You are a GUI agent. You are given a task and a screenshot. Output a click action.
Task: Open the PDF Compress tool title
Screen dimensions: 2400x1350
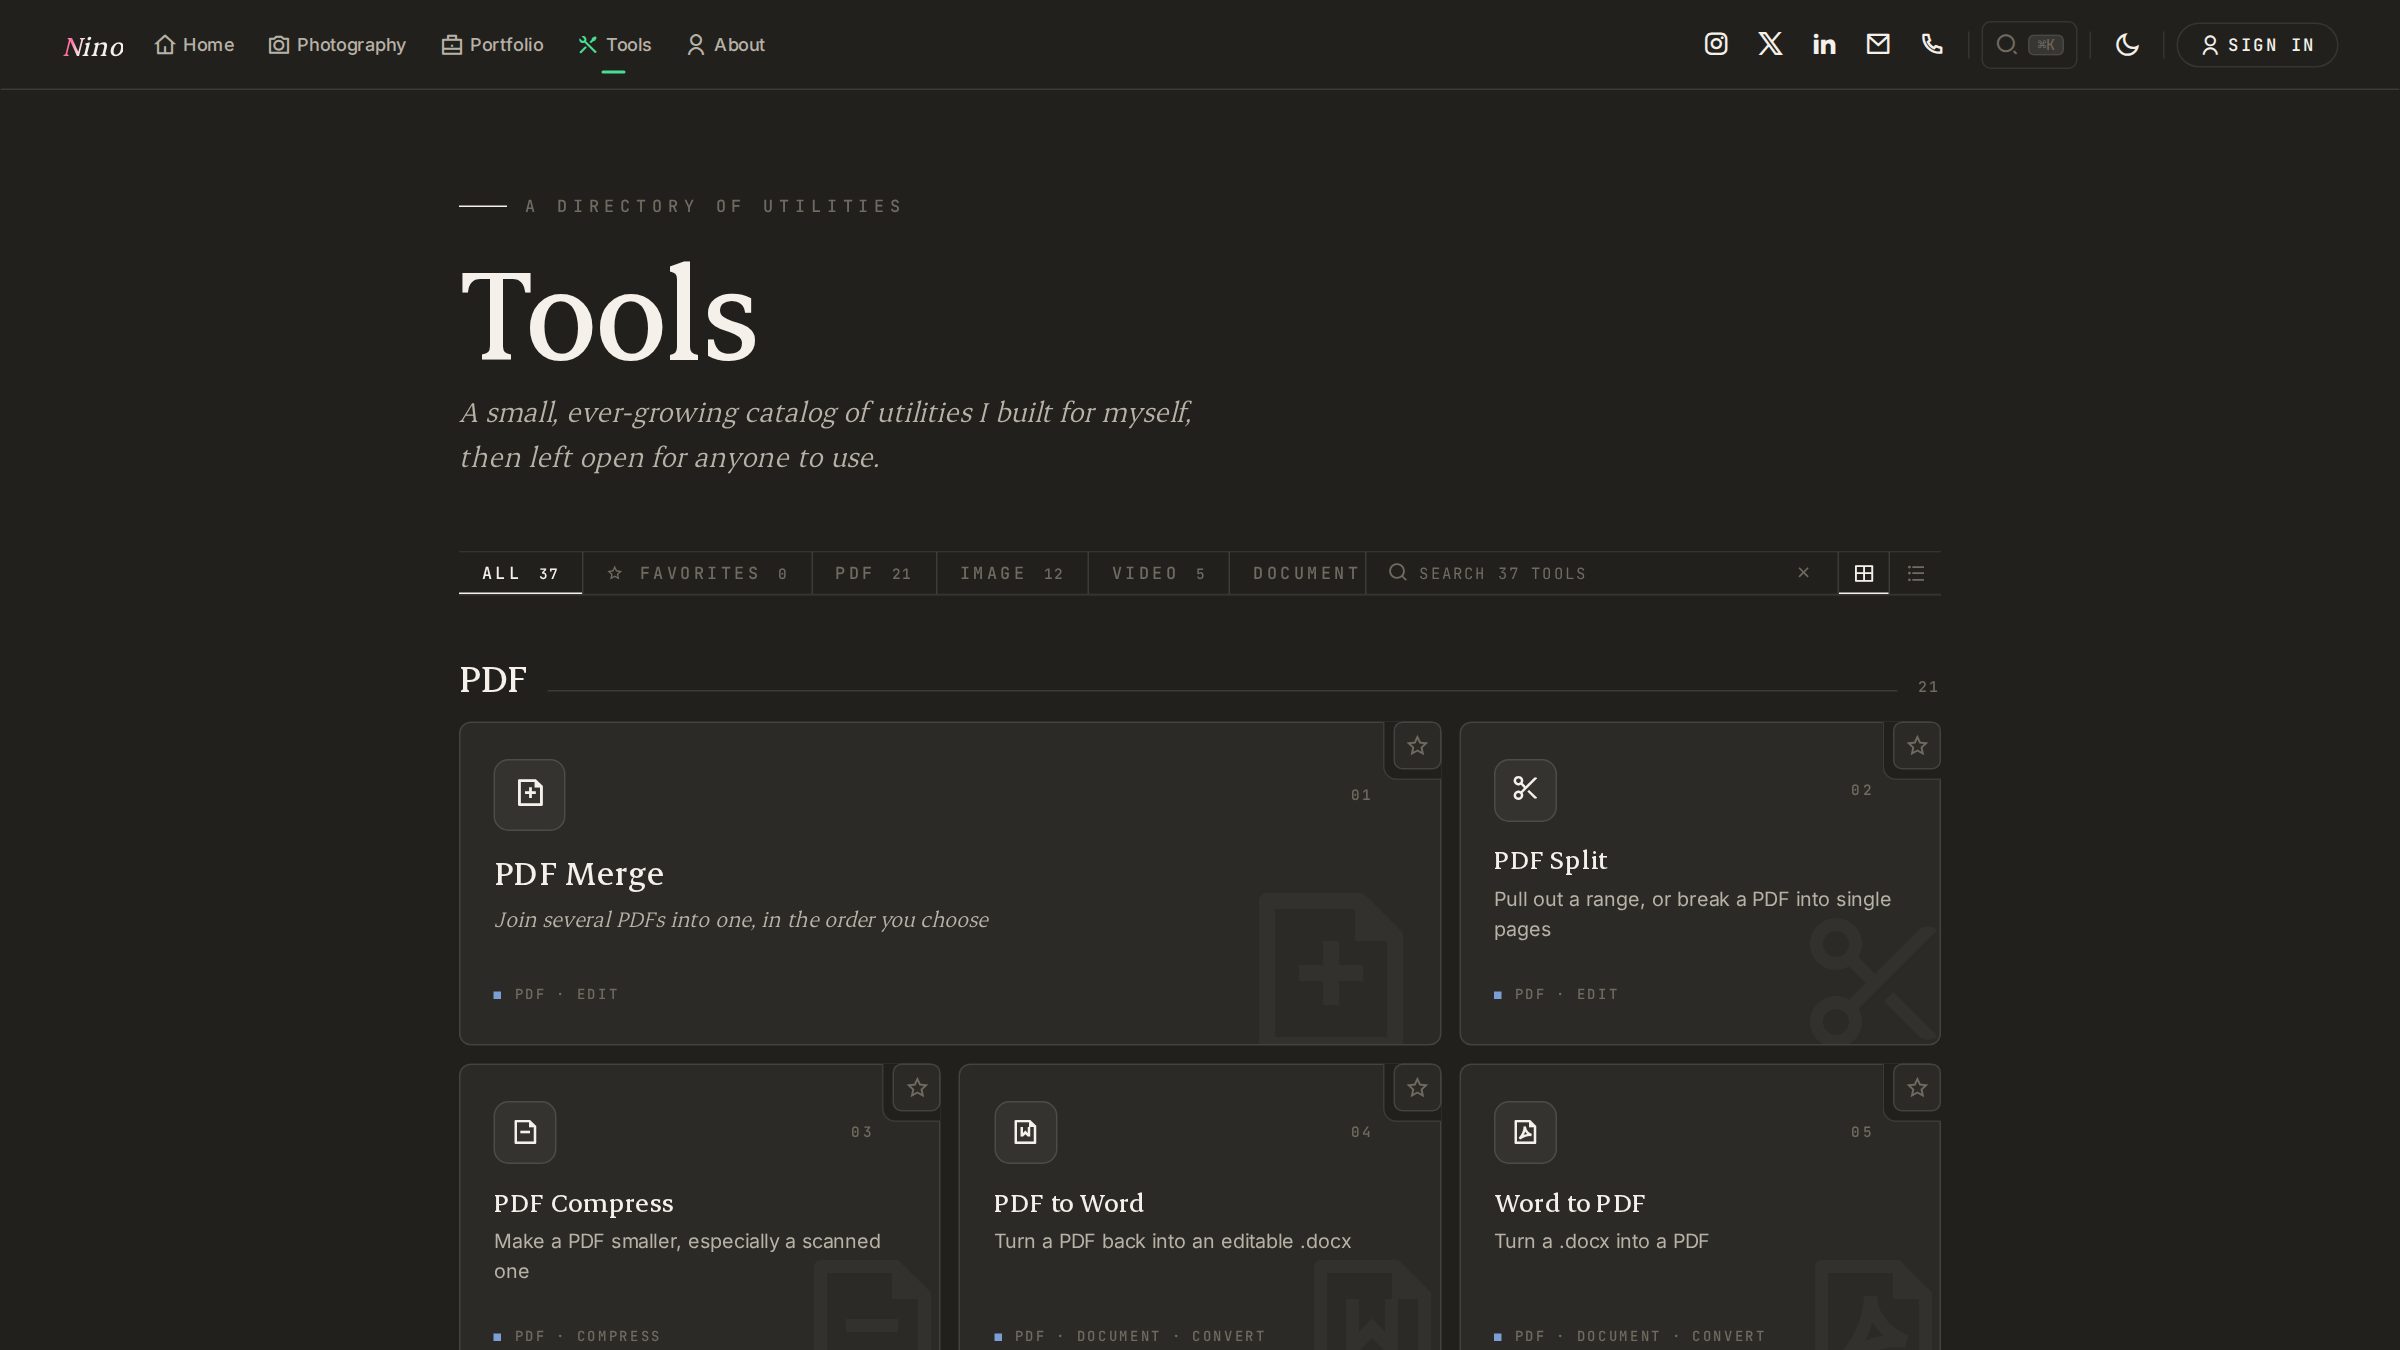click(x=583, y=1203)
